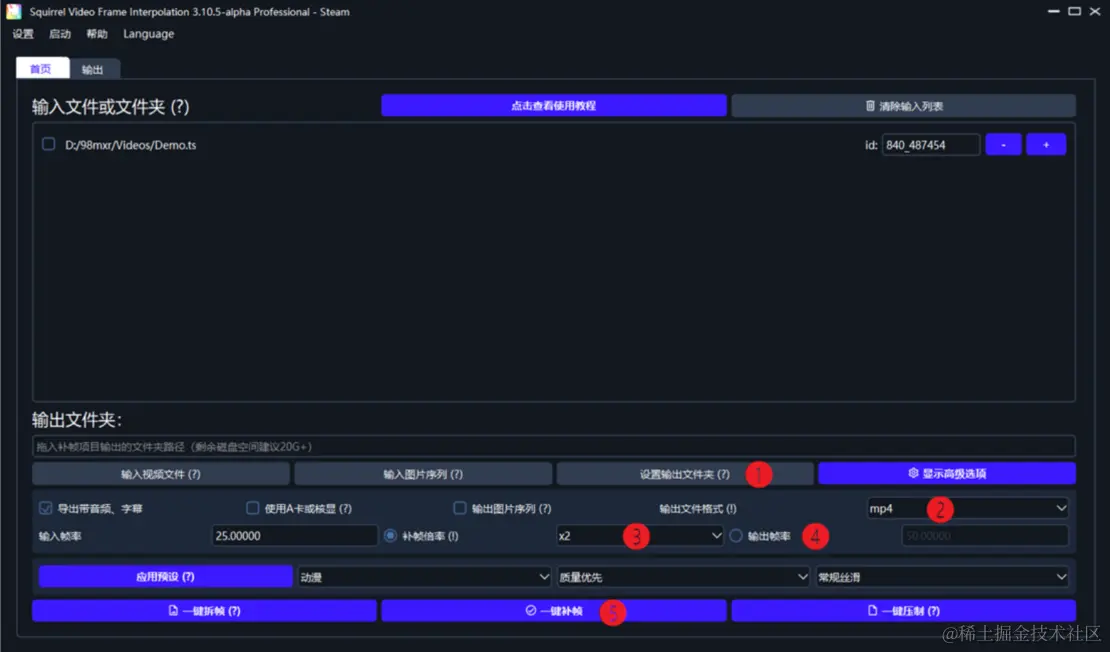Click the 显示高级选项 button
Viewport: 1110px width, 652px height.
pyautogui.click(x=947, y=473)
